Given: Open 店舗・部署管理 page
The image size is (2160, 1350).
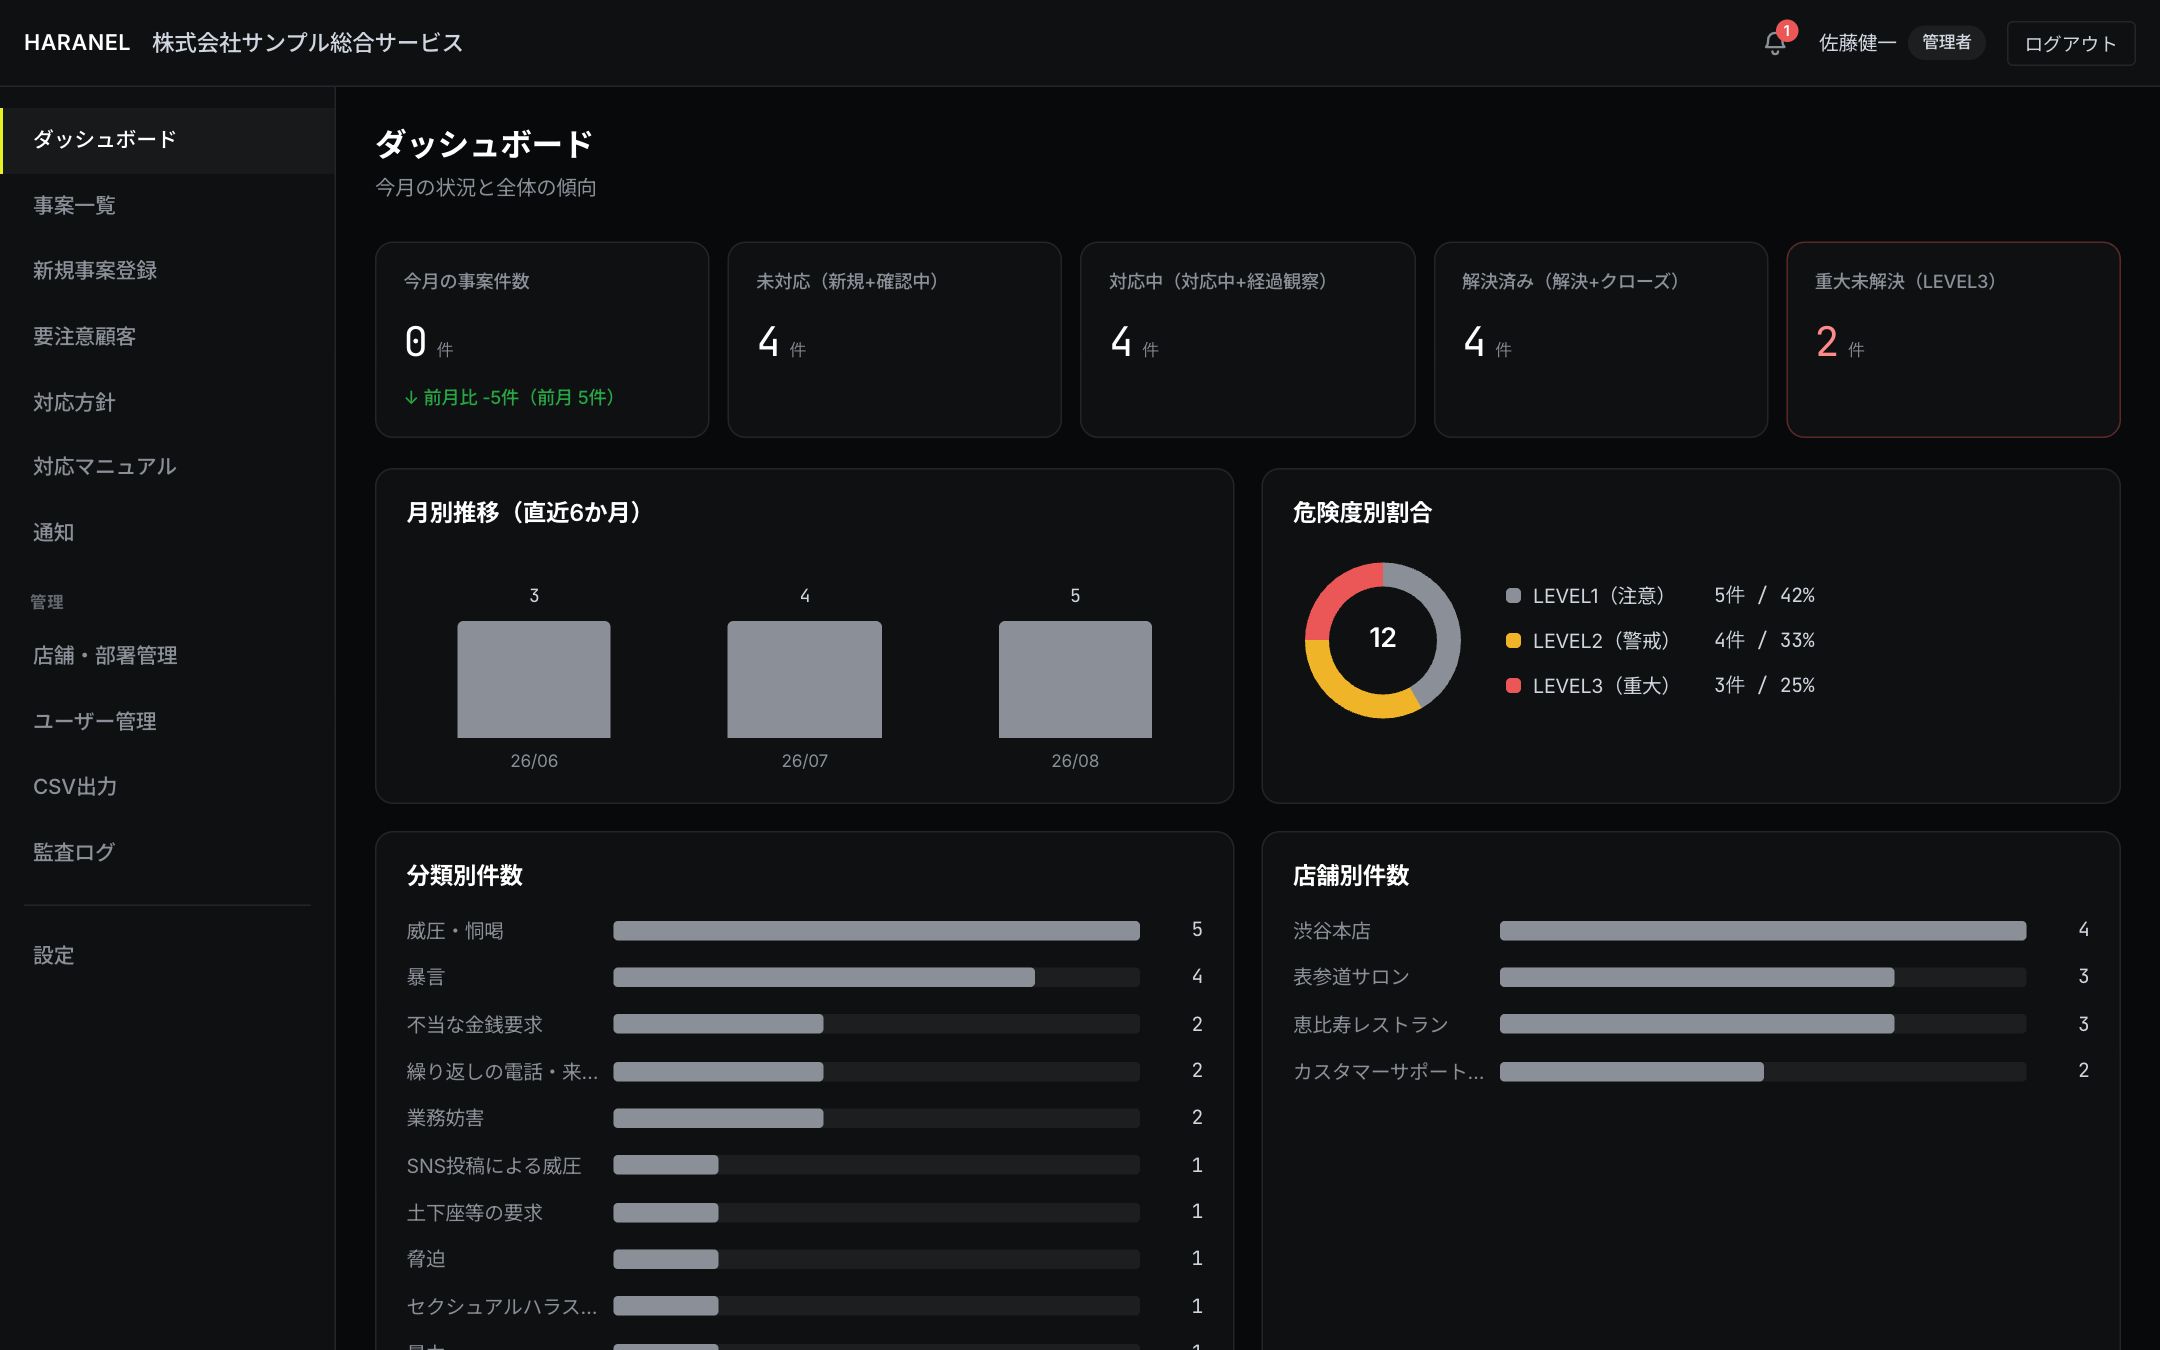Looking at the screenshot, I should (168, 656).
